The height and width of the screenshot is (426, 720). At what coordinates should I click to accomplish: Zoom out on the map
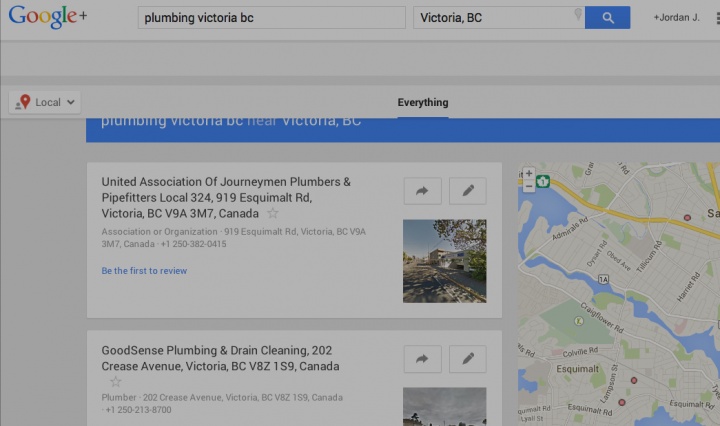point(529,186)
